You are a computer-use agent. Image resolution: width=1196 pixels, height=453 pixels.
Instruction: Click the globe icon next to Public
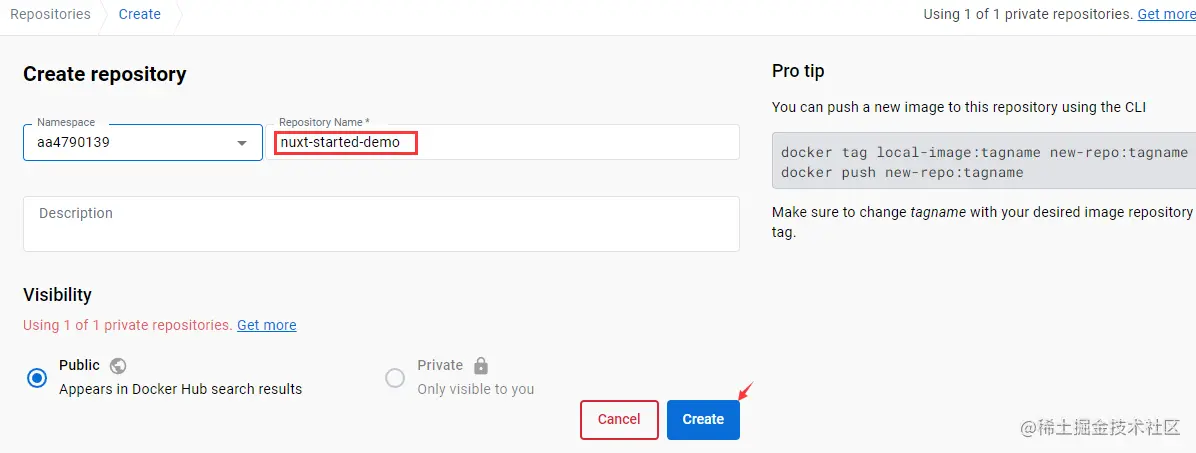(118, 366)
